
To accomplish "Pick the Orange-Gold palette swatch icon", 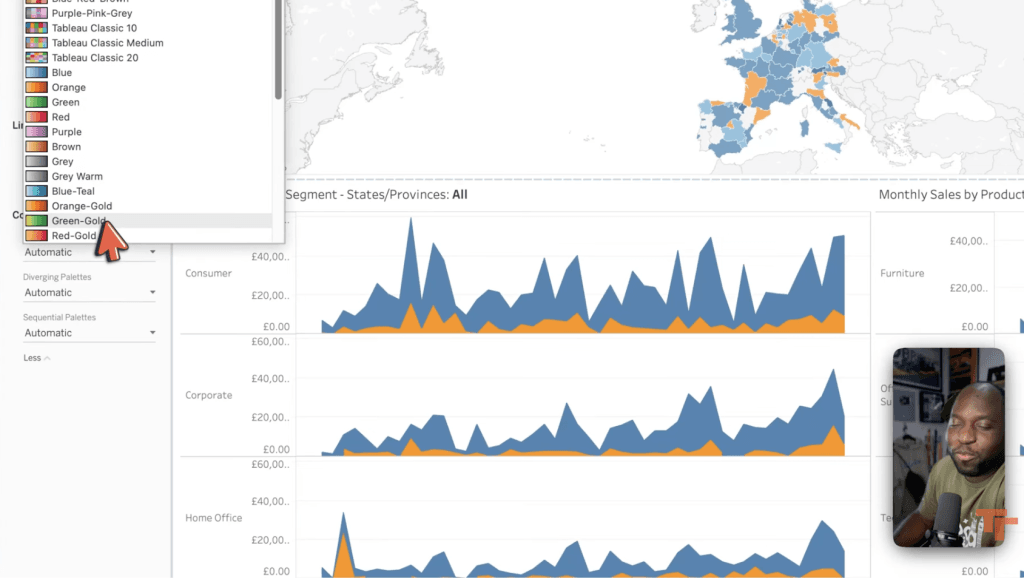I will (x=36, y=206).
